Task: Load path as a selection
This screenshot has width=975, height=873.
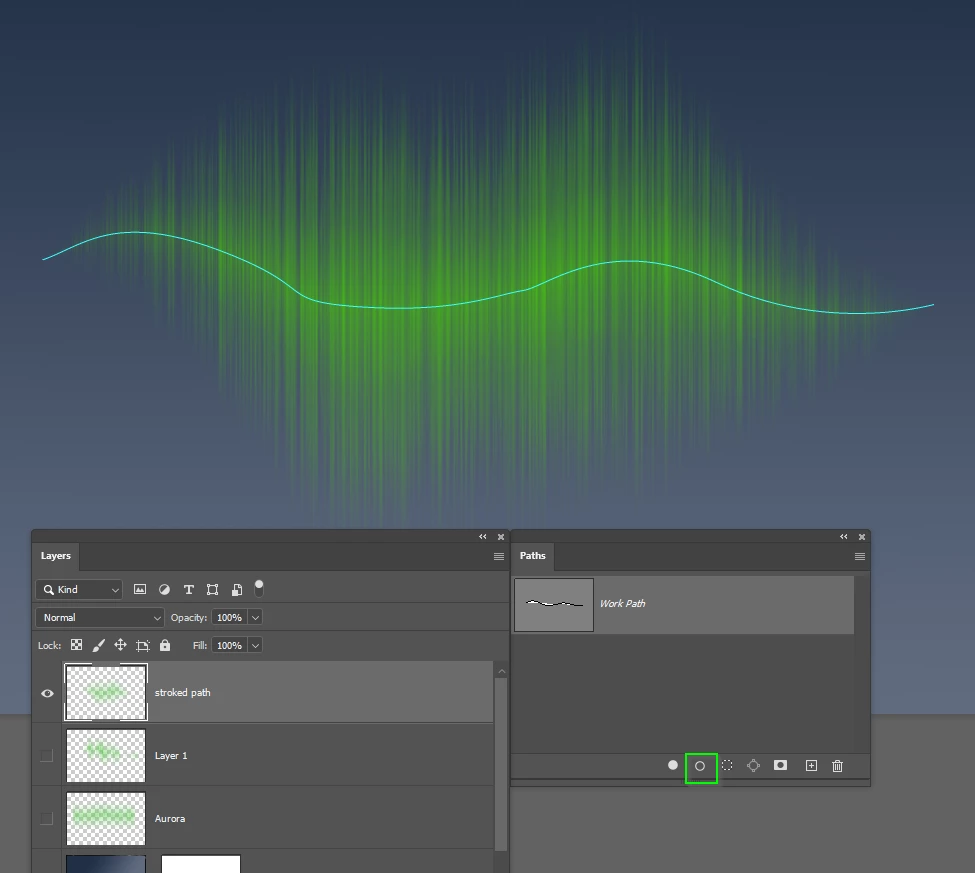Action: (x=727, y=765)
